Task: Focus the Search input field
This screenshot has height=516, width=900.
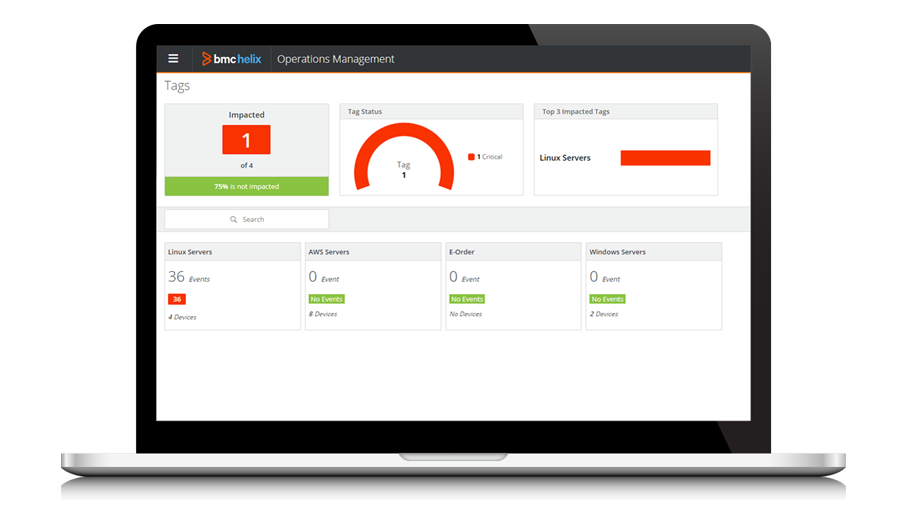Action: (247, 219)
